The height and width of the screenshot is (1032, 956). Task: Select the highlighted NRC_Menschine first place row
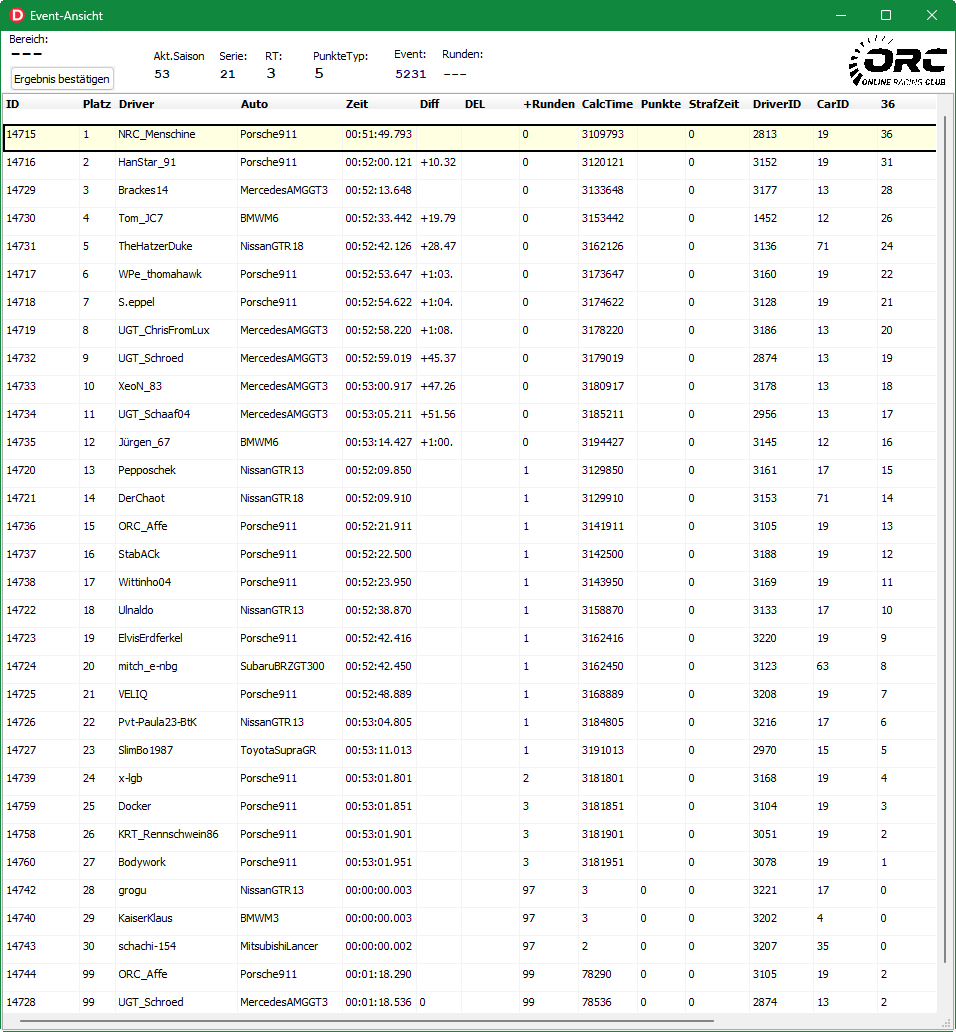(157, 134)
